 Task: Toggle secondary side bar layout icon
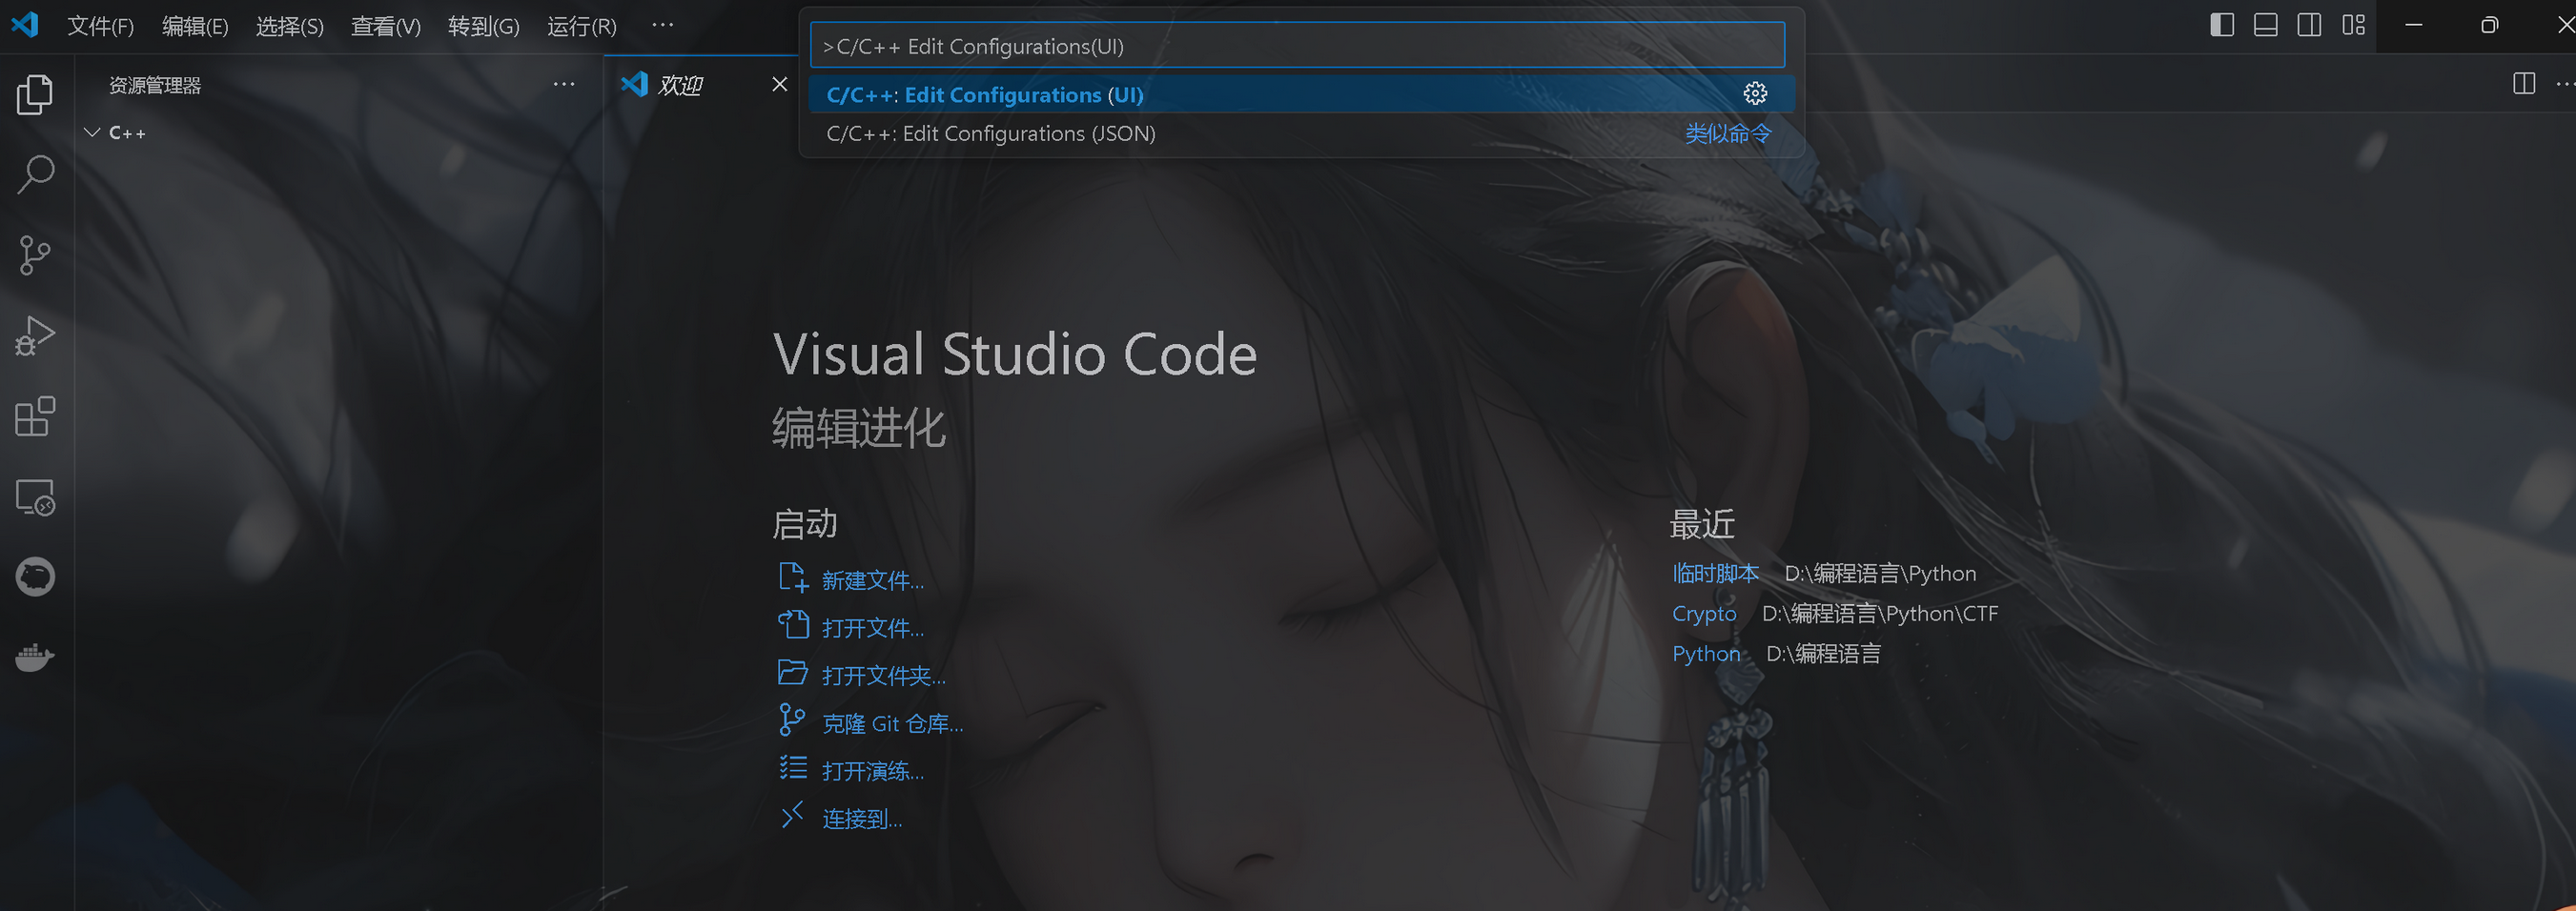[x=2309, y=25]
